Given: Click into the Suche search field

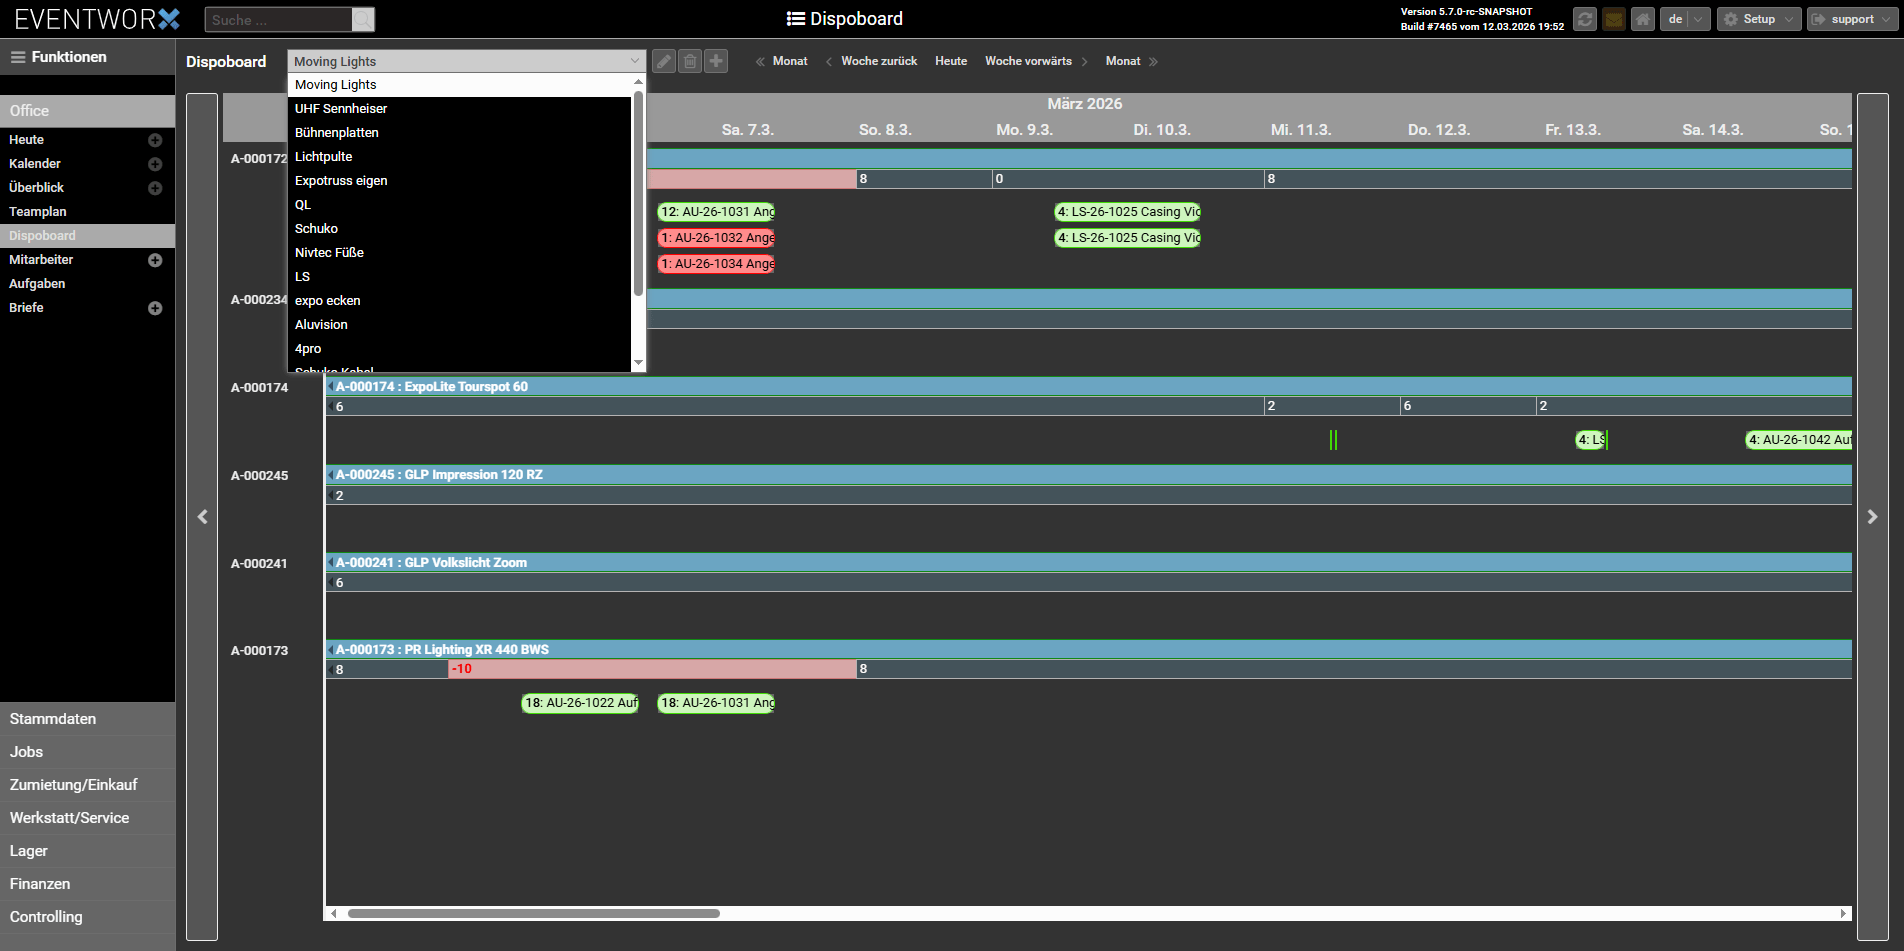Looking at the screenshot, I should [x=278, y=20].
